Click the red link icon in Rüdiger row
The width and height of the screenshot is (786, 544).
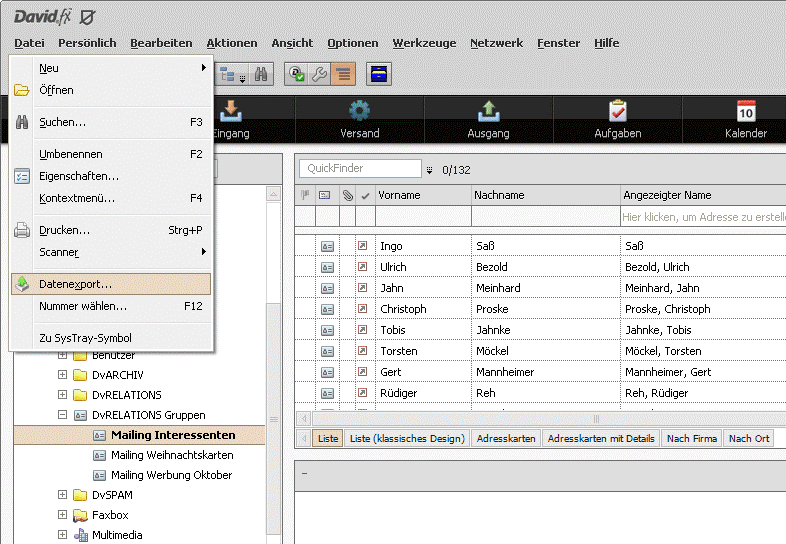click(x=362, y=393)
